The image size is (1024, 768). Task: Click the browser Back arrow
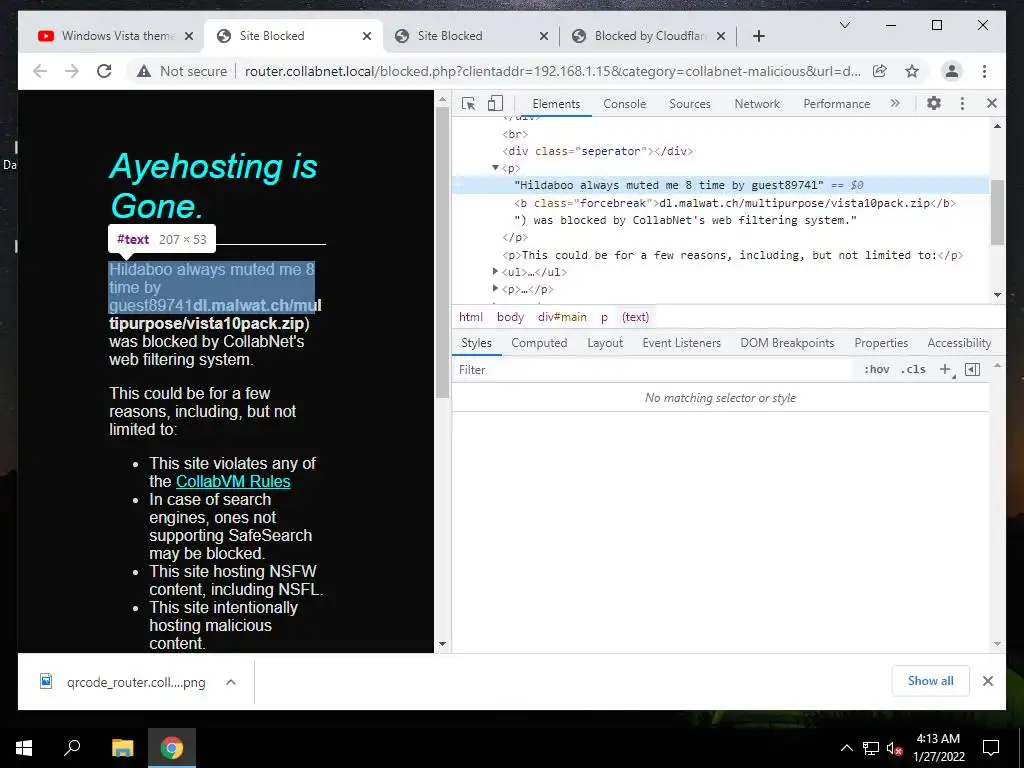(40, 71)
